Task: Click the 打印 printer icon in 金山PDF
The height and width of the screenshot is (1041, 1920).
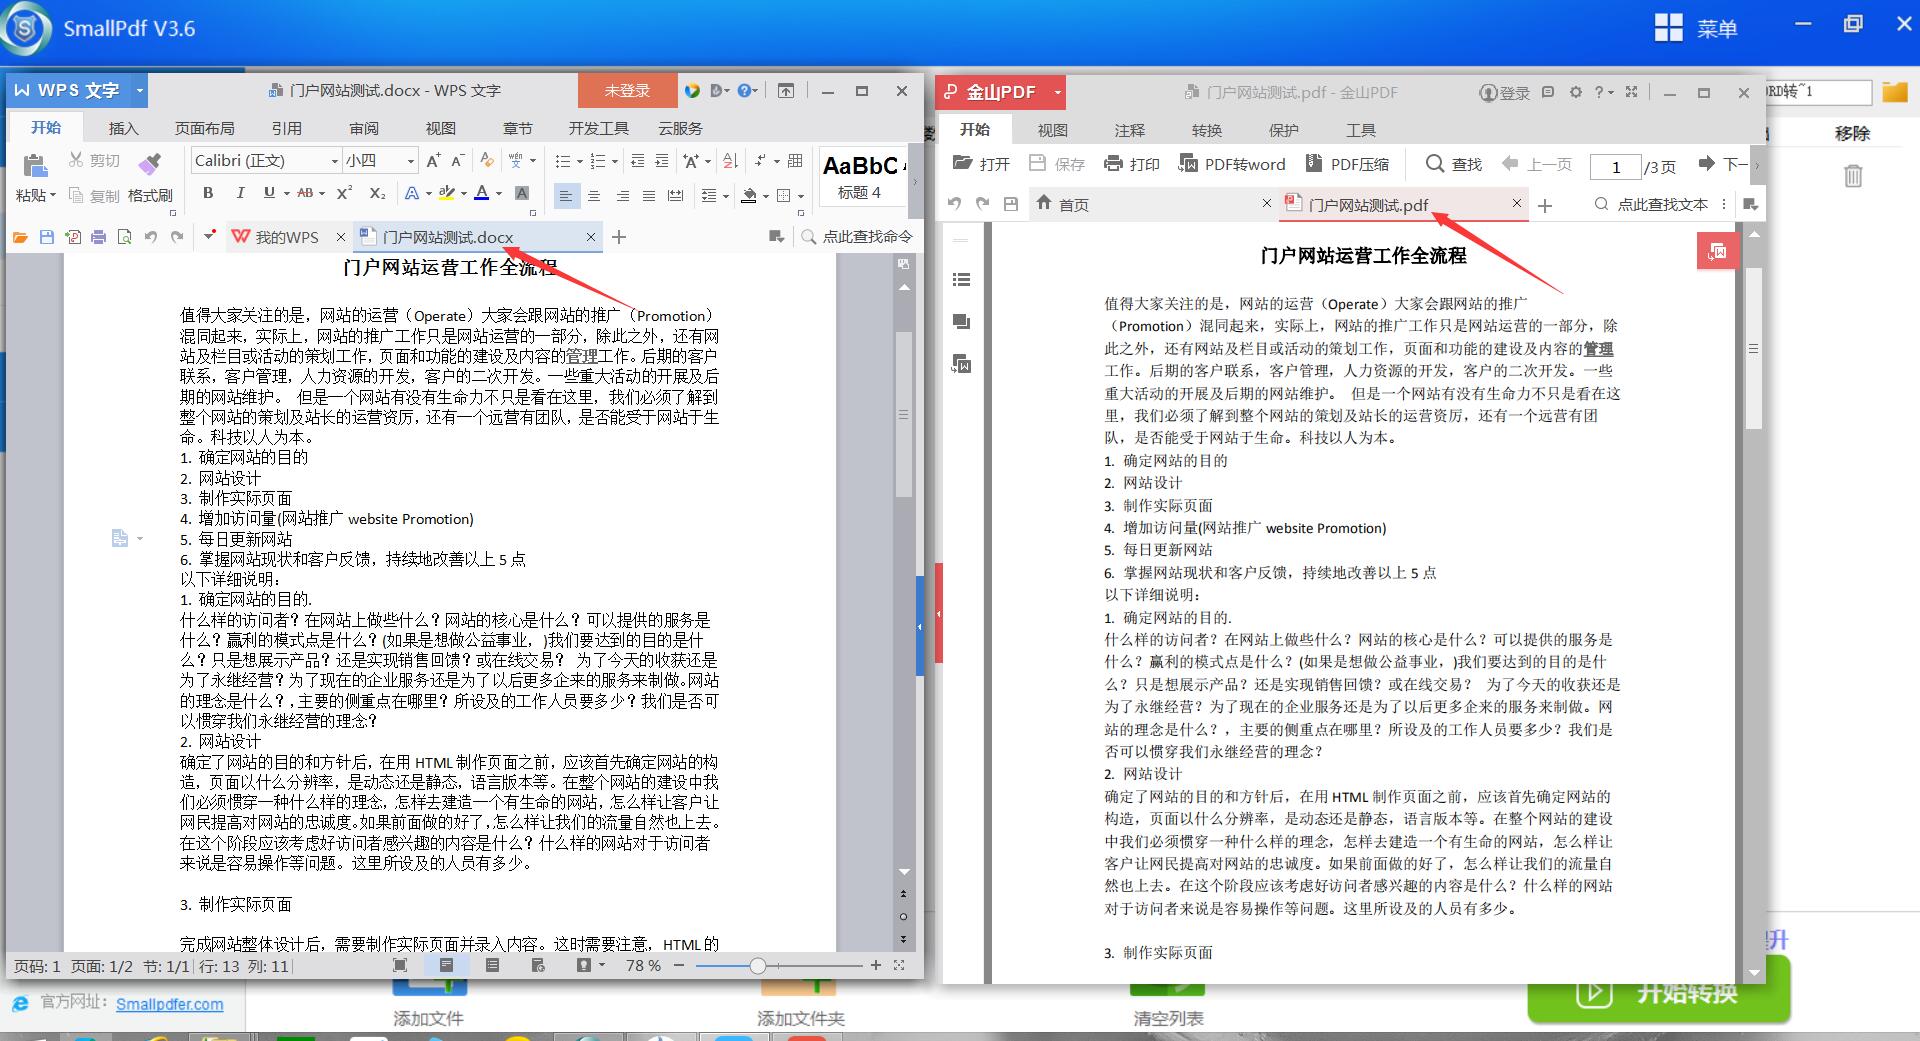Action: [1113, 164]
